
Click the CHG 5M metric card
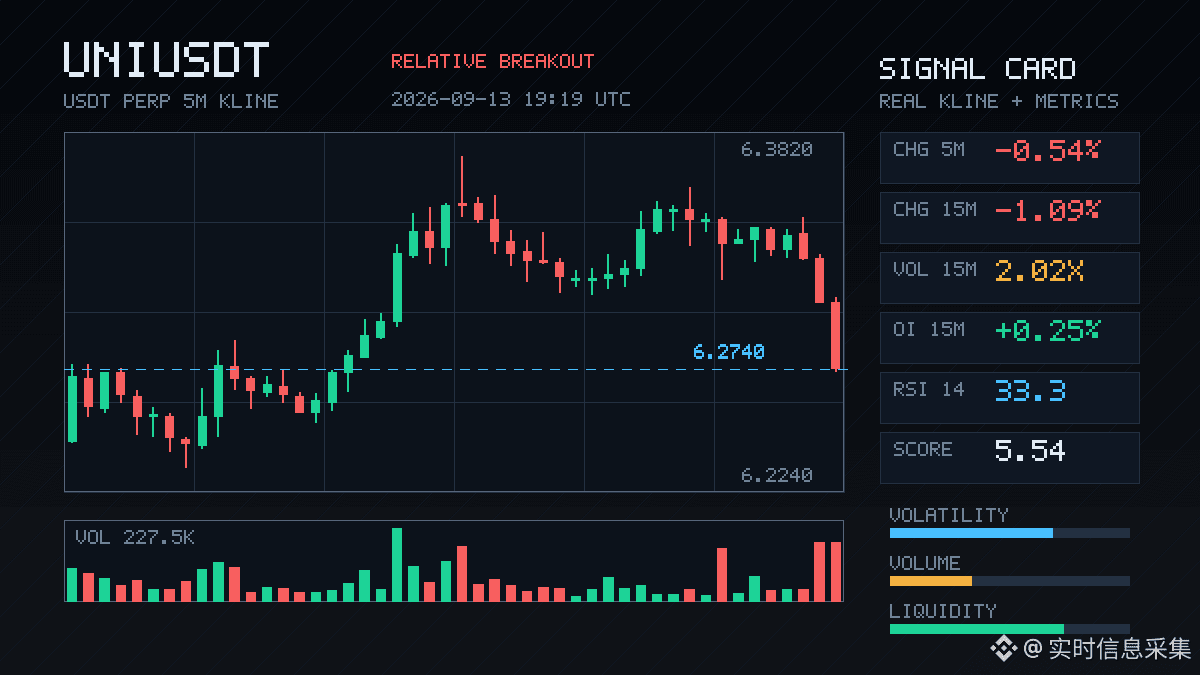click(x=1009, y=157)
